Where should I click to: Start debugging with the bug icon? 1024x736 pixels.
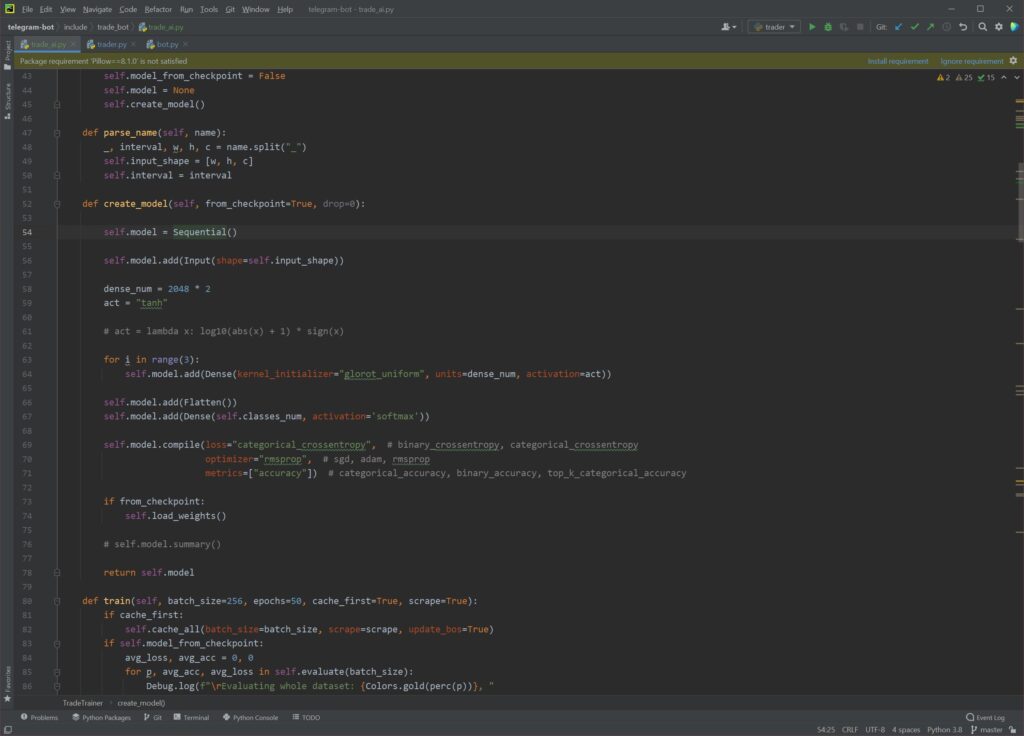[828, 27]
